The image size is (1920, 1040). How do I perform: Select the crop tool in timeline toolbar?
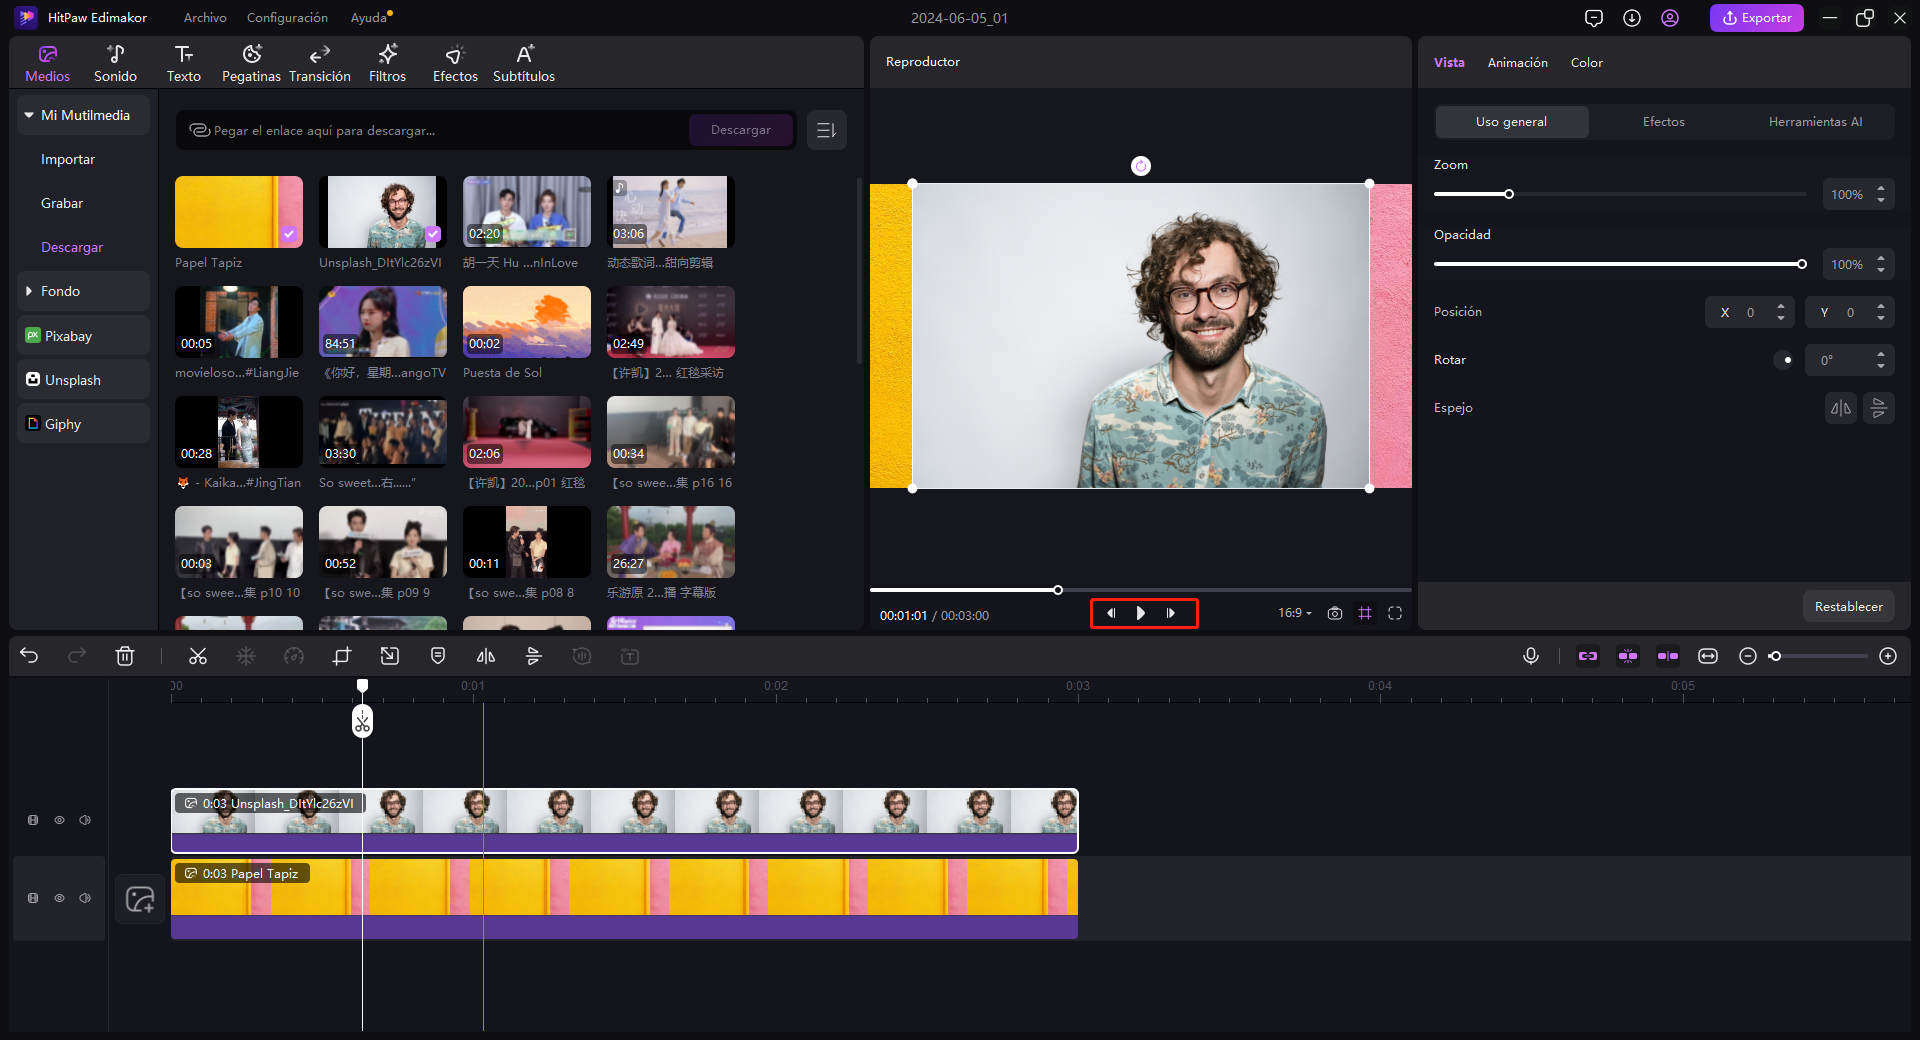click(x=342, y=656)
